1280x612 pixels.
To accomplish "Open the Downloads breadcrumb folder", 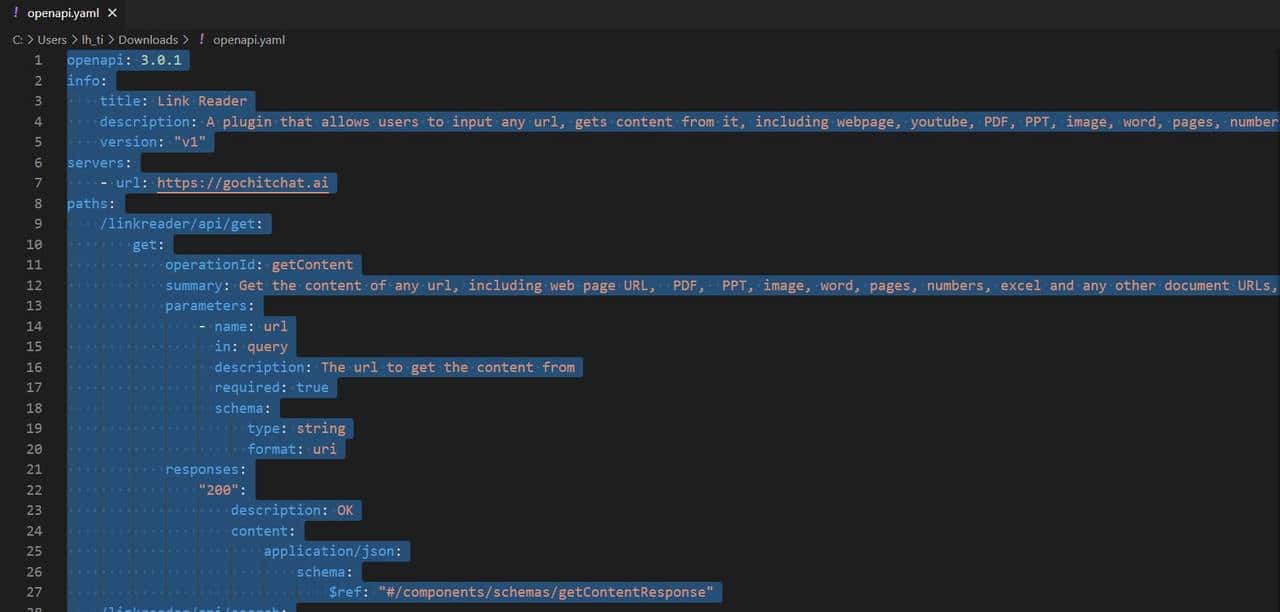I will pyautogui.click(x=147, y=40).
